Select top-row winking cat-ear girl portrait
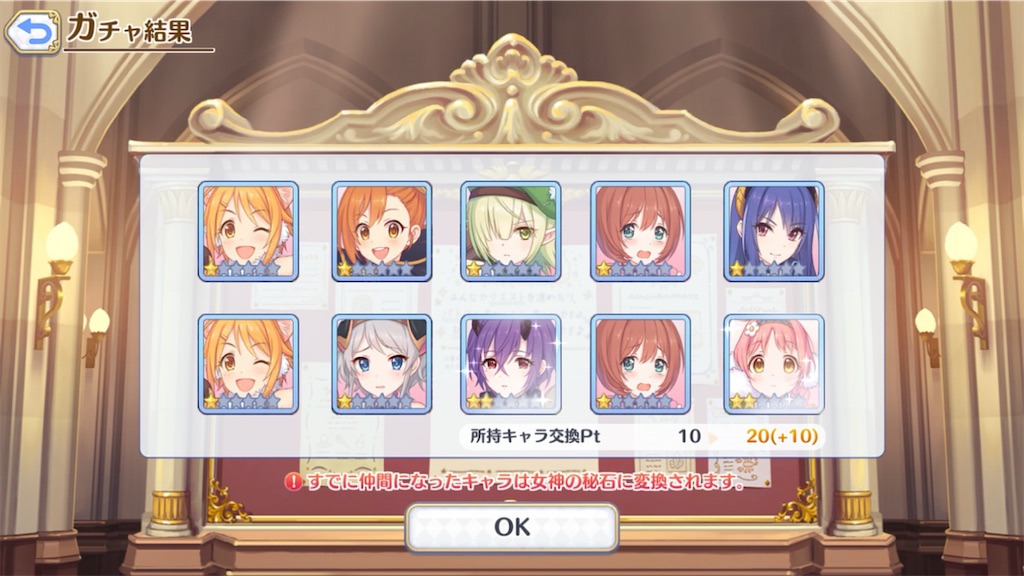Viewport: 1024px width, 576px height. pyautogui.click(x=248, y=231)
